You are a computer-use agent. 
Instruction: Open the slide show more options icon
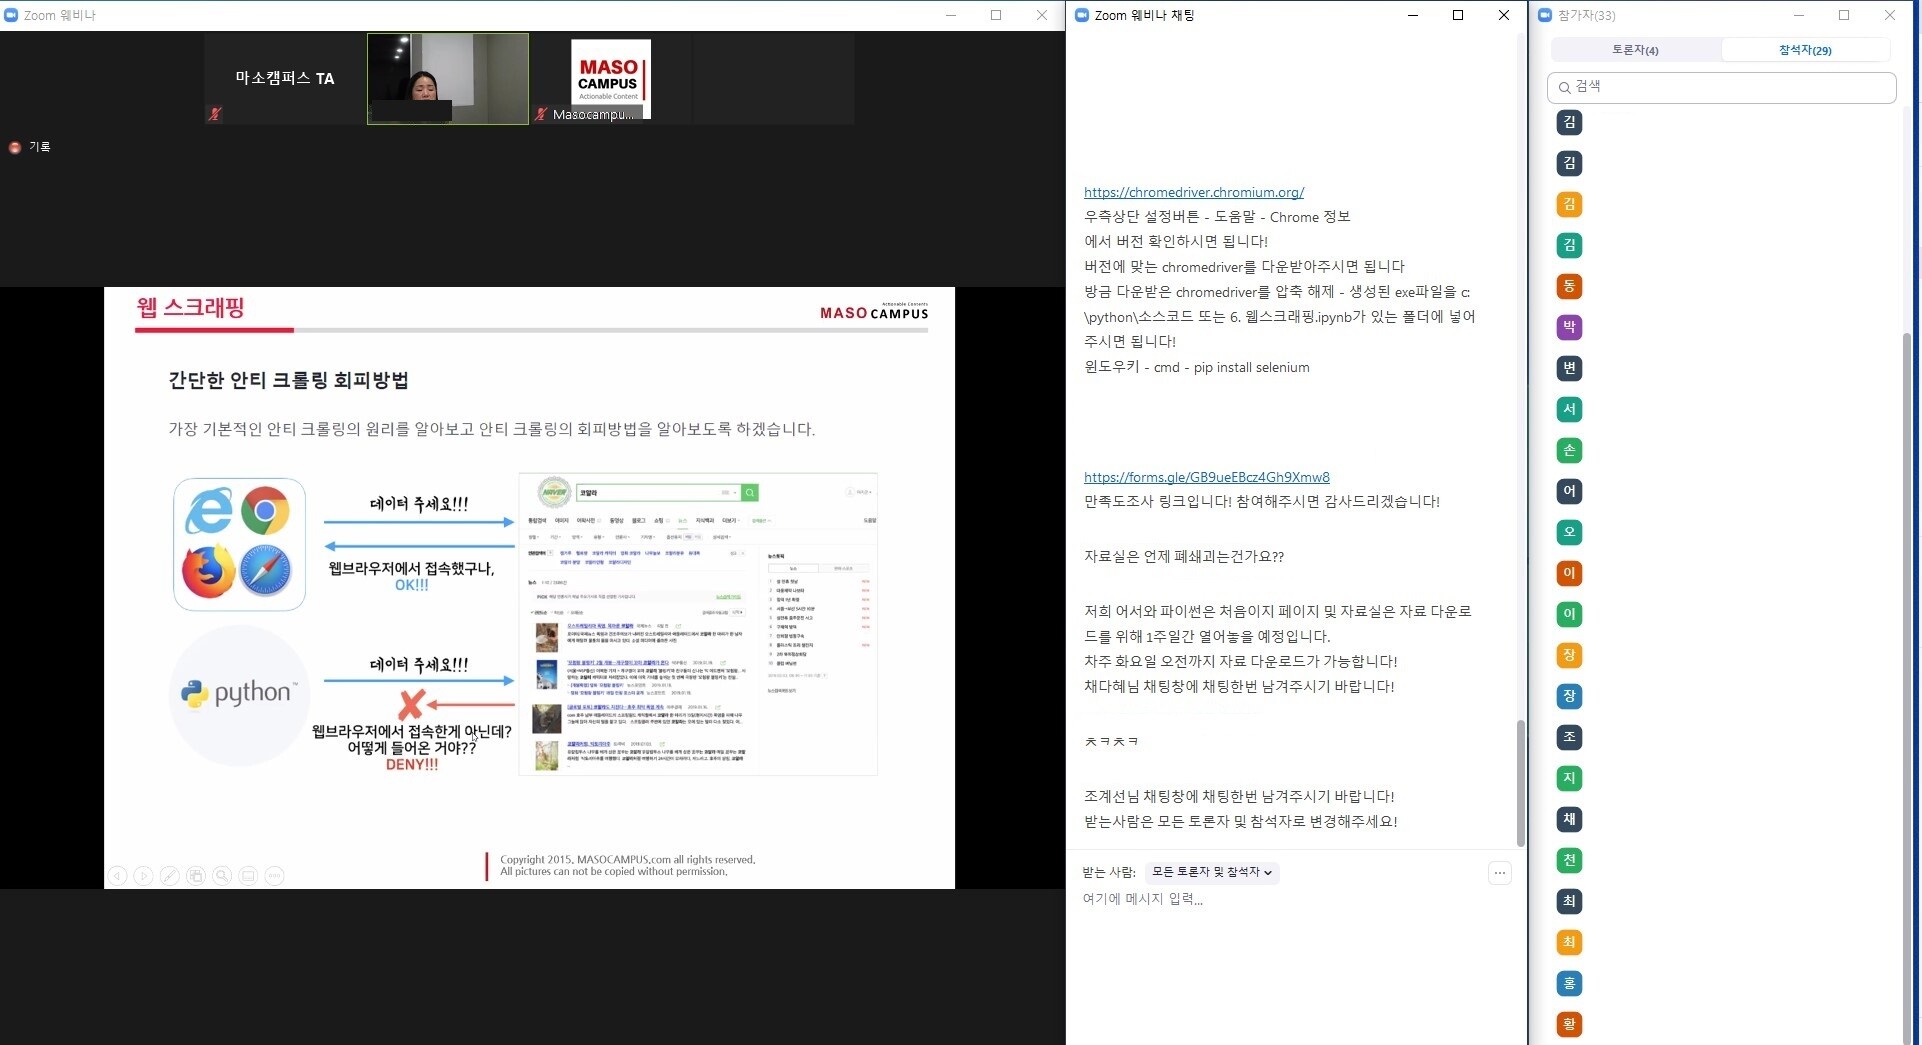click(274, 876)
